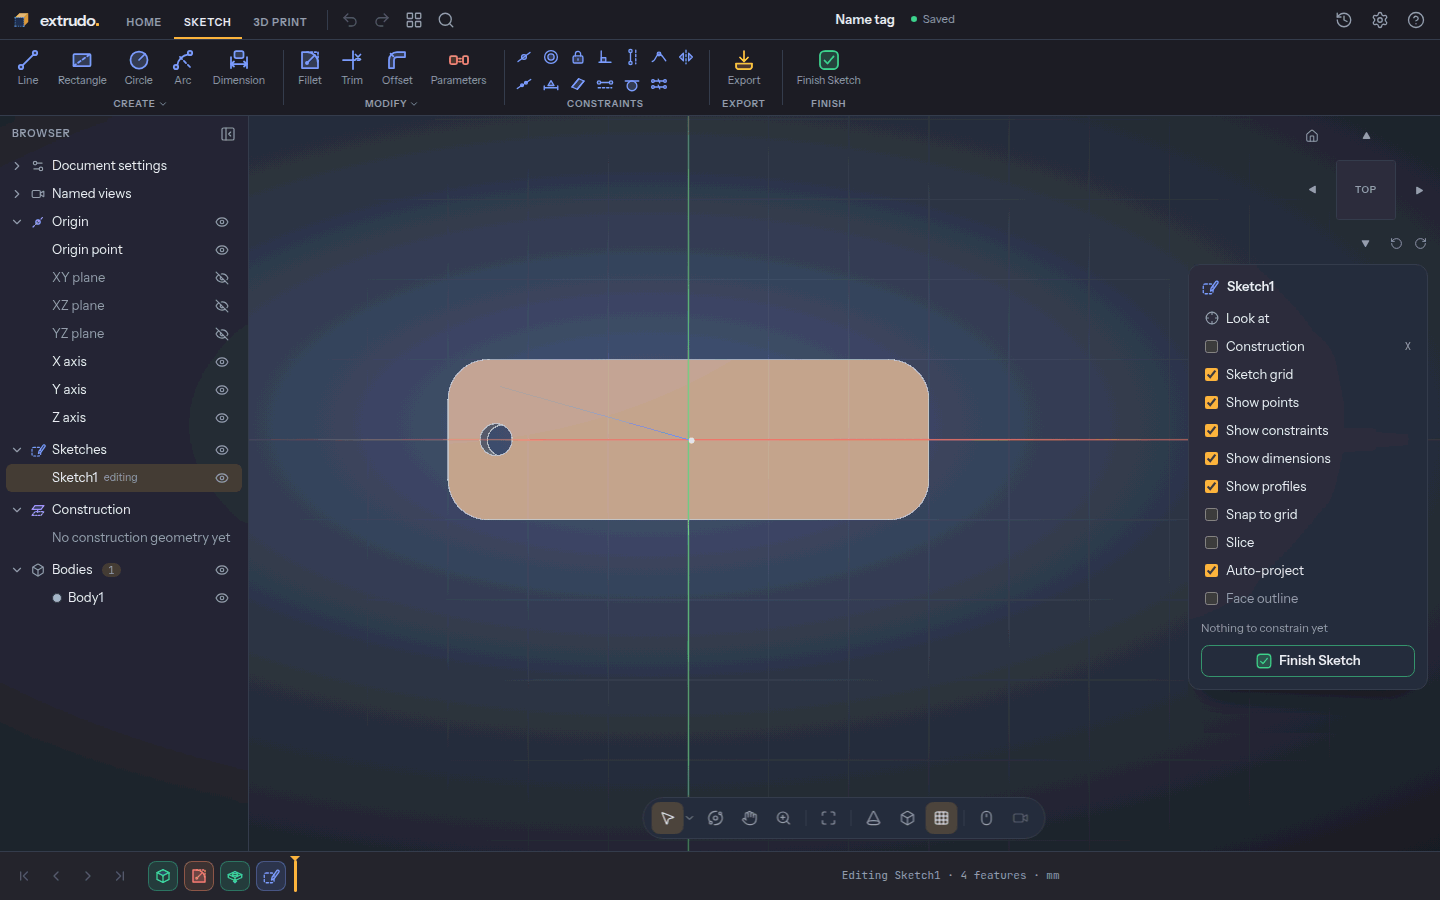Viewport: 1440px width, 900px height.
Task: Open the version history clock icon
Action: point(1344,20)
